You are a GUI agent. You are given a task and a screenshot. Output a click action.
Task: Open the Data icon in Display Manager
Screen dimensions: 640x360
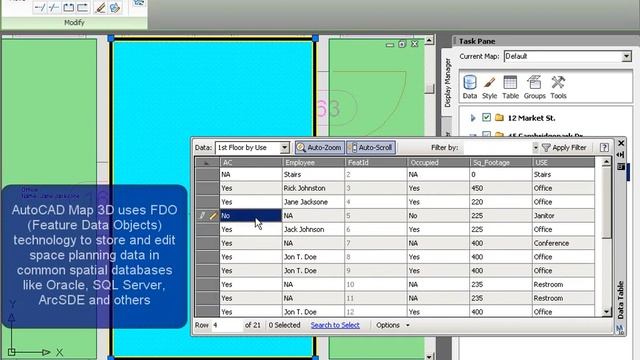[x=470, y=87]
